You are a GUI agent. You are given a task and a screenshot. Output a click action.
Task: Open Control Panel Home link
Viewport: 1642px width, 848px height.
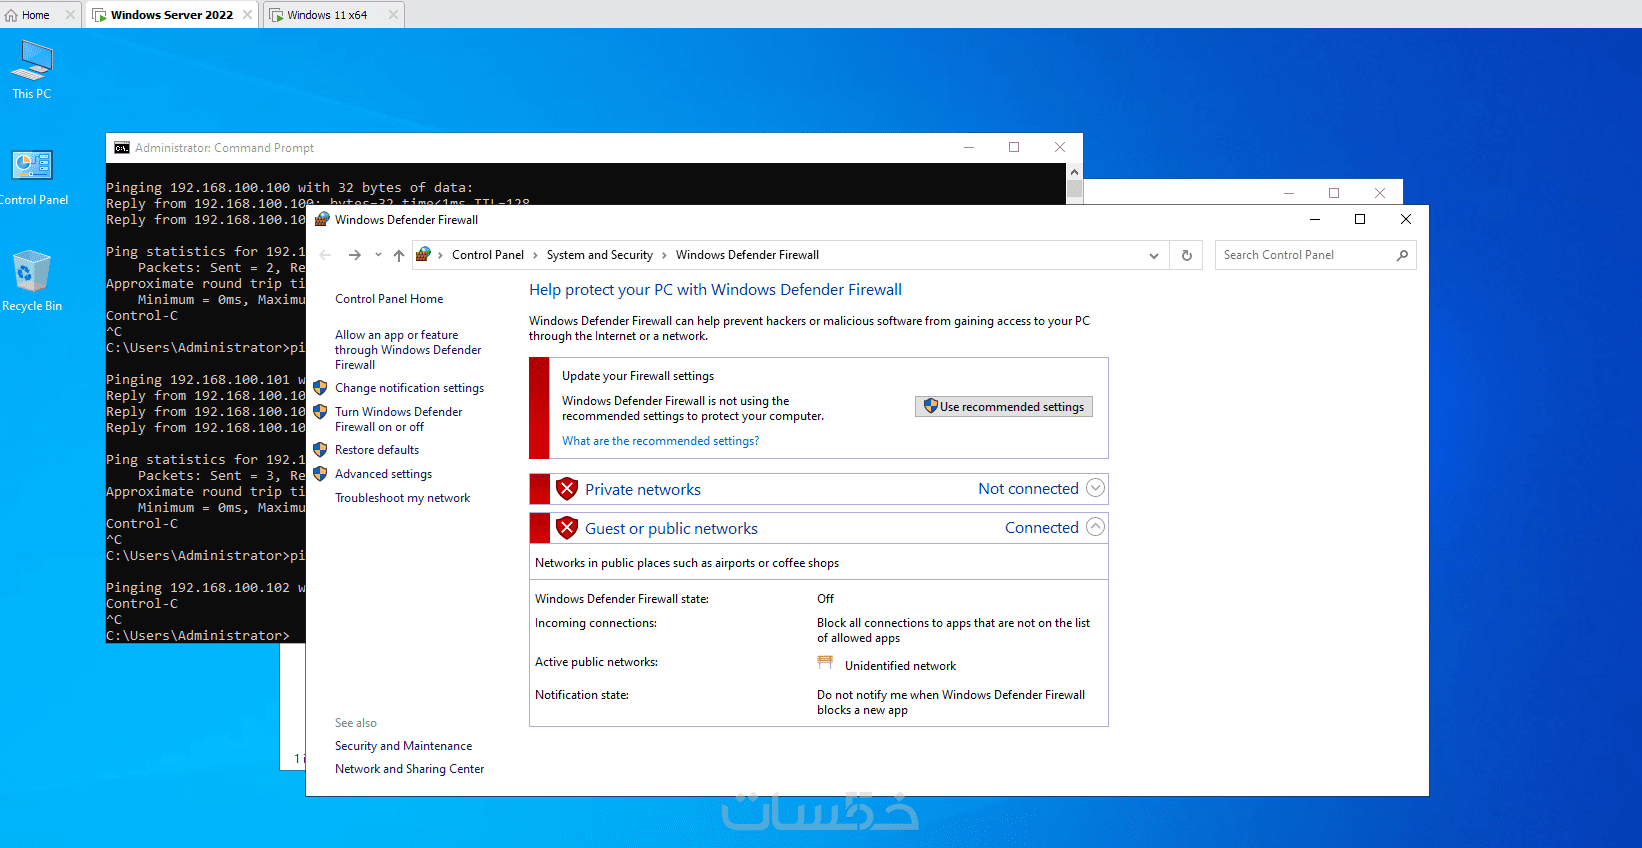(x=389, y=299)
